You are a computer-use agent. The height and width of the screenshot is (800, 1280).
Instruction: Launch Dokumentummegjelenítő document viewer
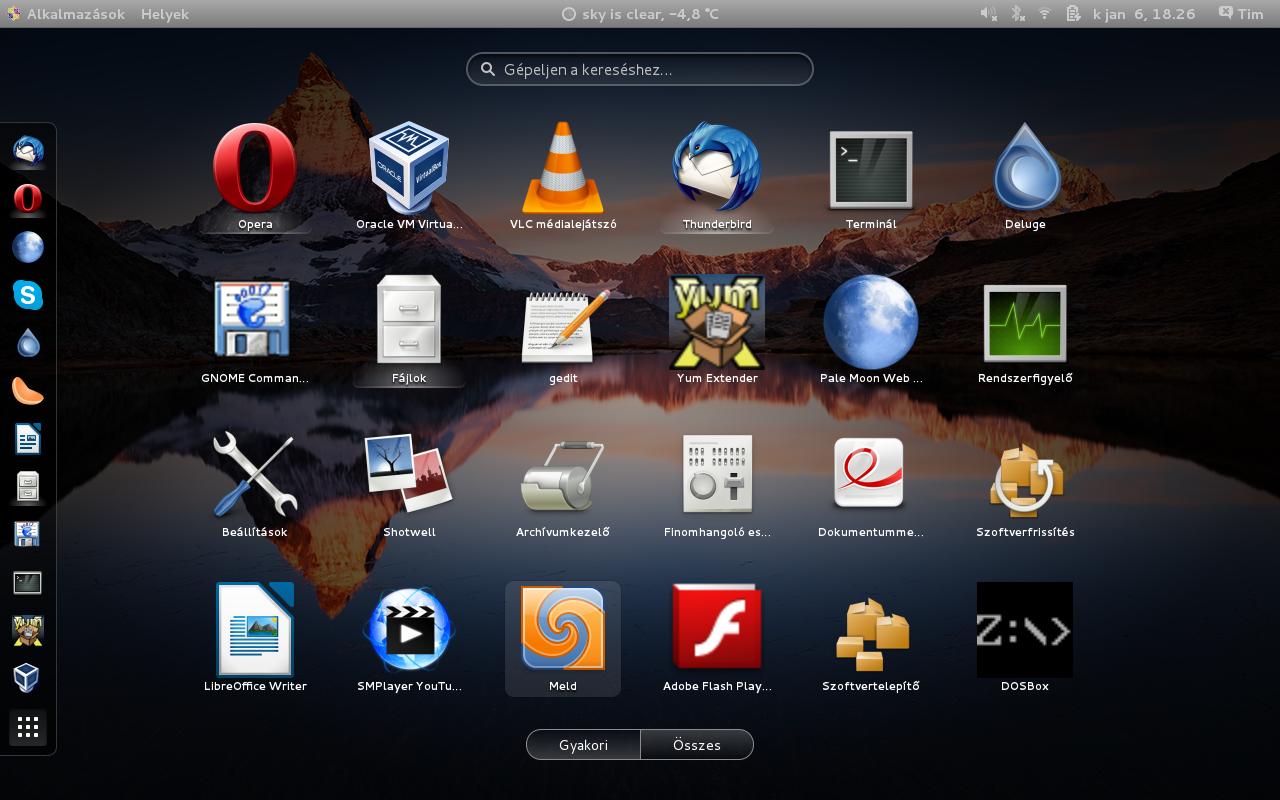point(871,486)
